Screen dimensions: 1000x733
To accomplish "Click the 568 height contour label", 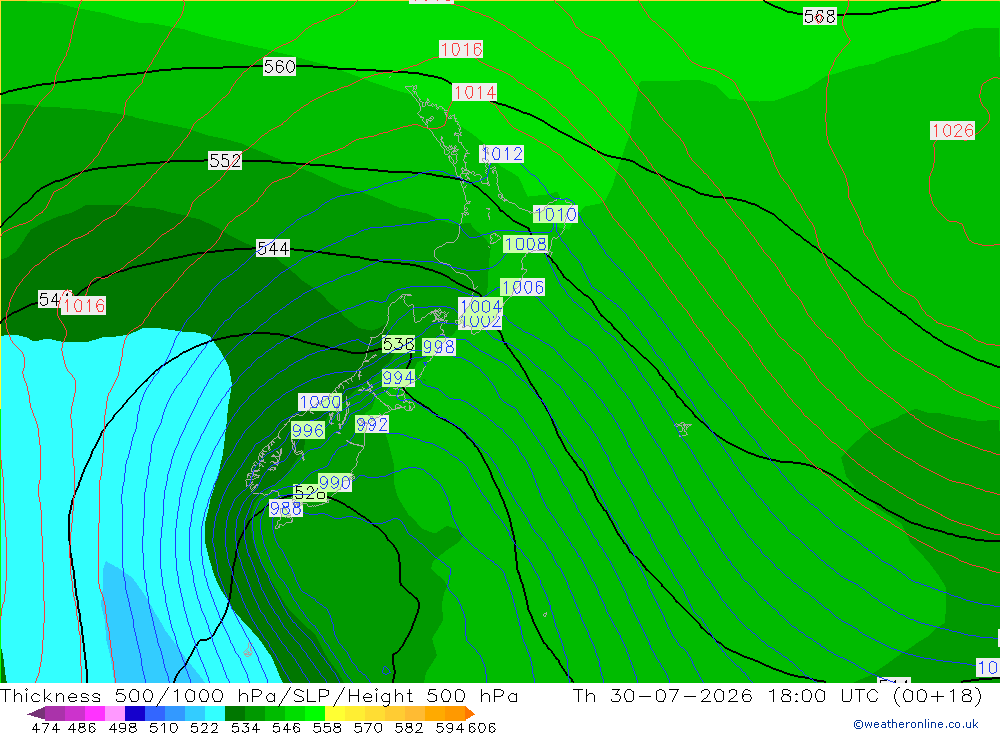I will (820, 16).
